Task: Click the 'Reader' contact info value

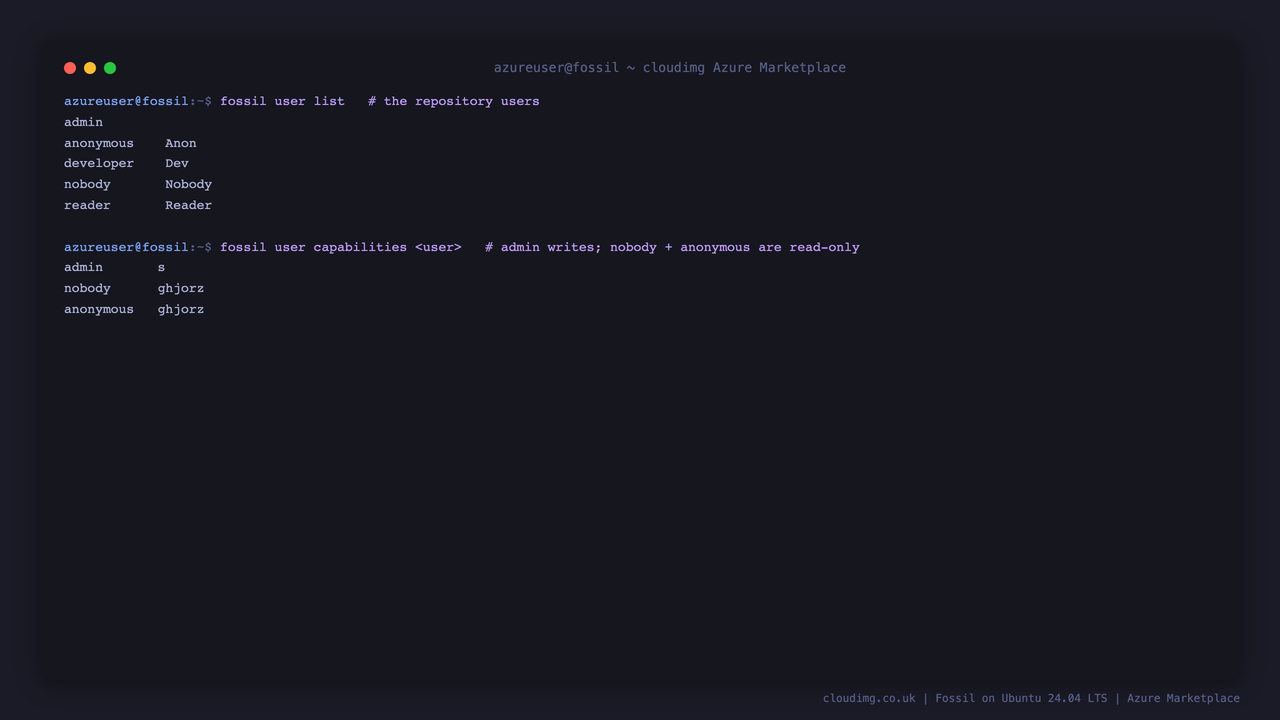Action: click(x=189, y=205)
